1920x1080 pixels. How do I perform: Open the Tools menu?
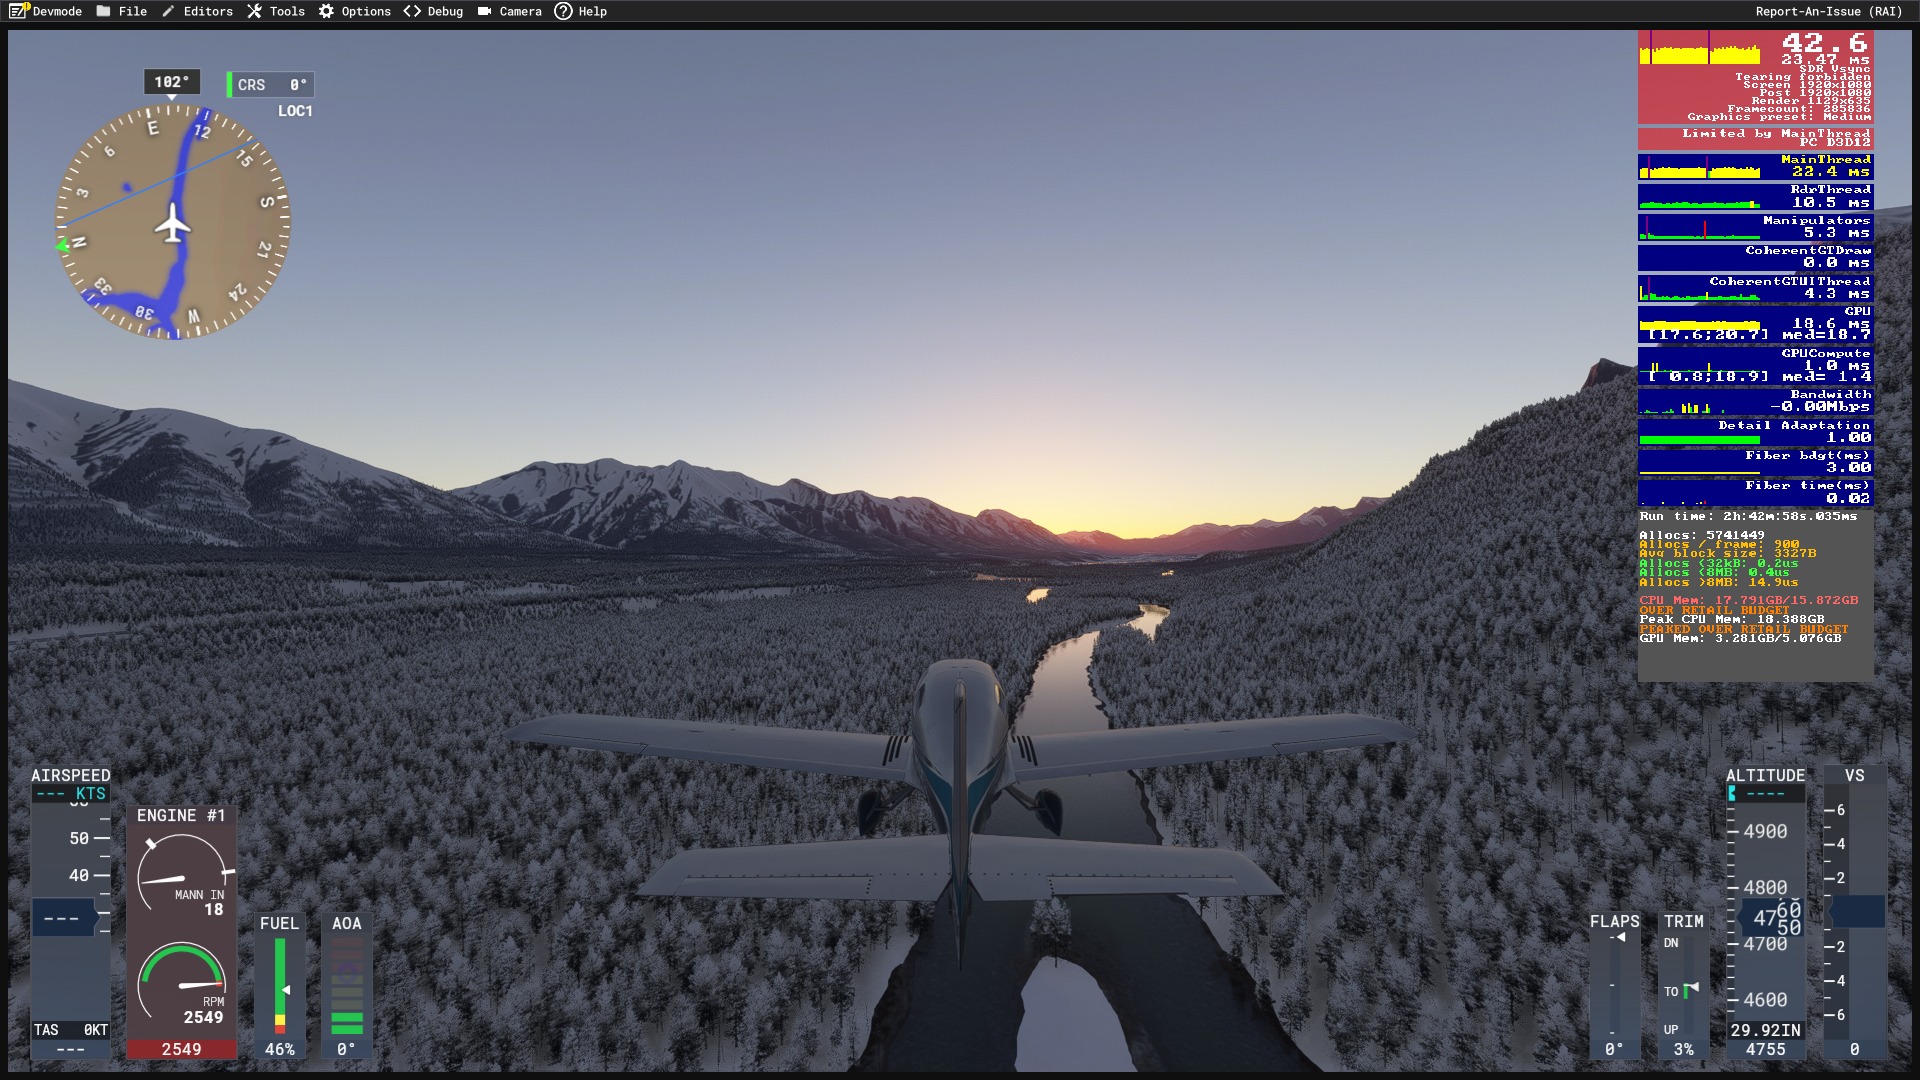point(276,11)
